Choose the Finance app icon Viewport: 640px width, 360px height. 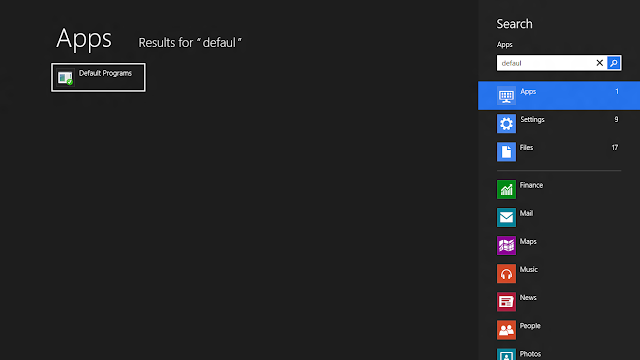[x=506, y=189]
